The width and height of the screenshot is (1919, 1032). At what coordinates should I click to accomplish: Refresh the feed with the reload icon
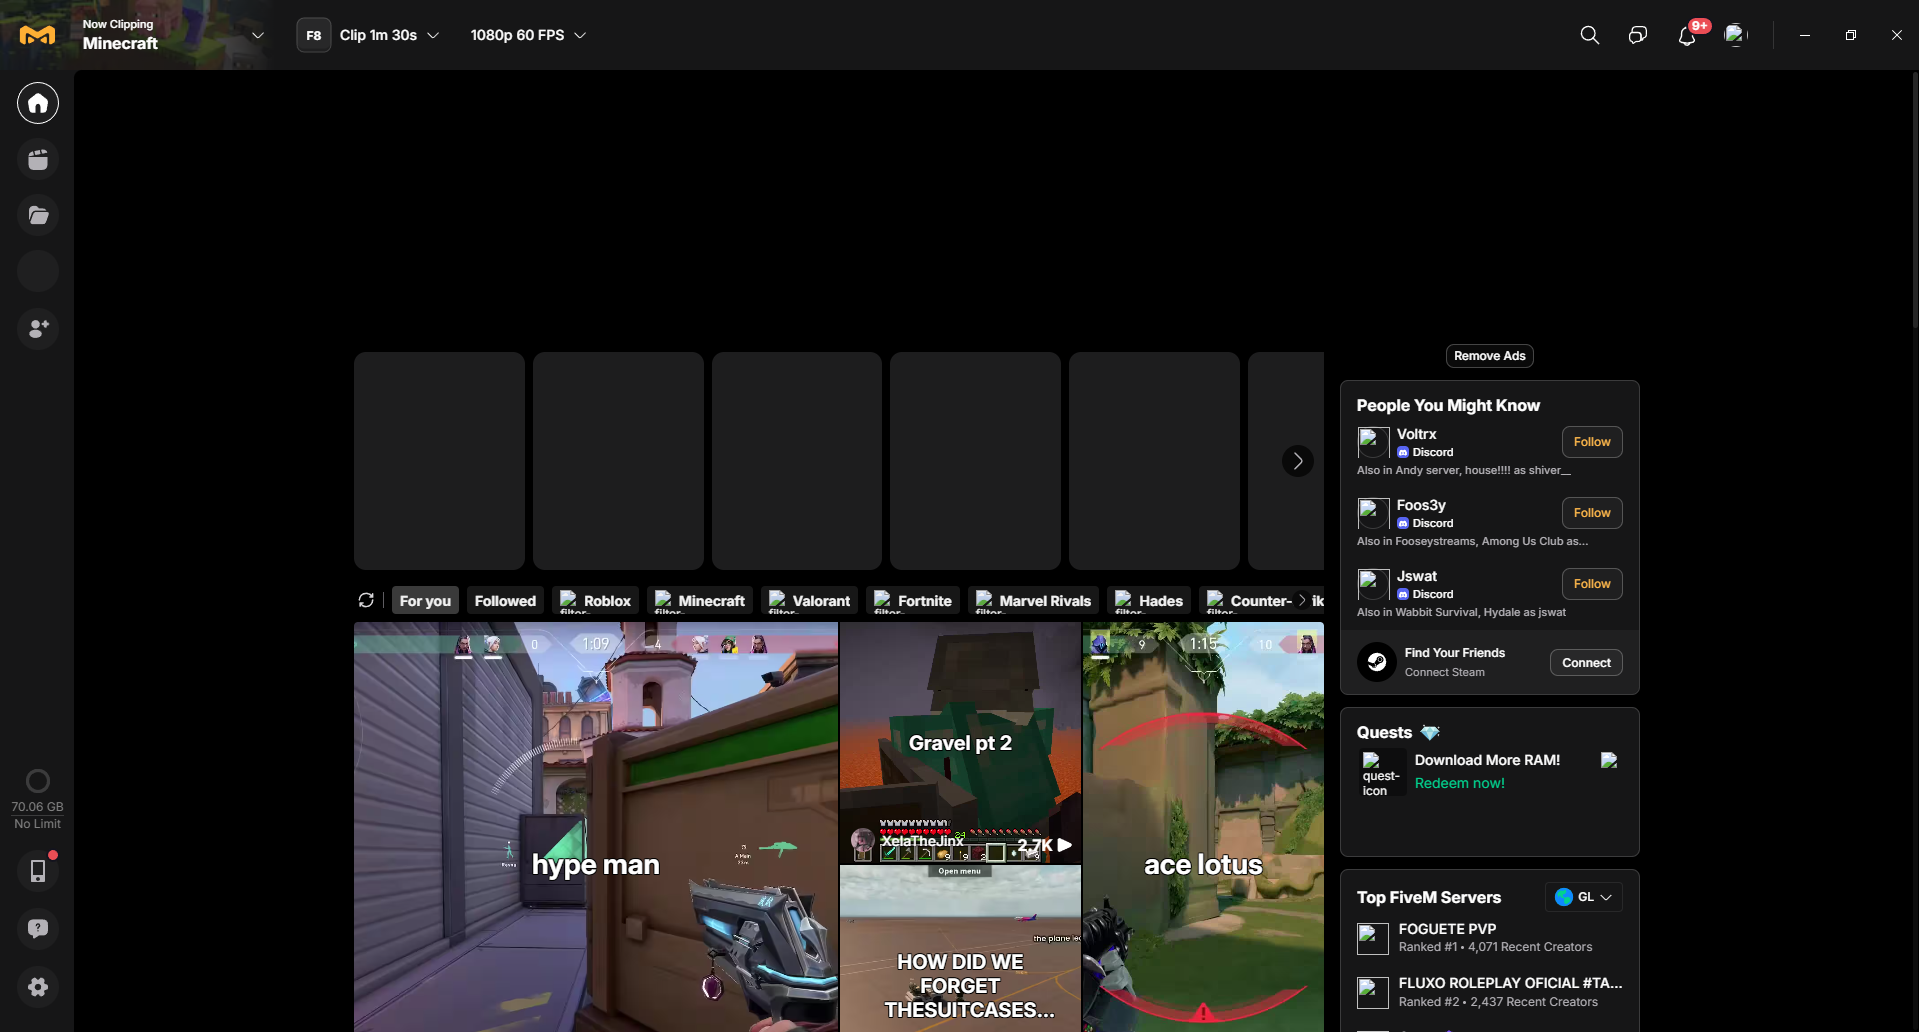click(x=366, y=600)
